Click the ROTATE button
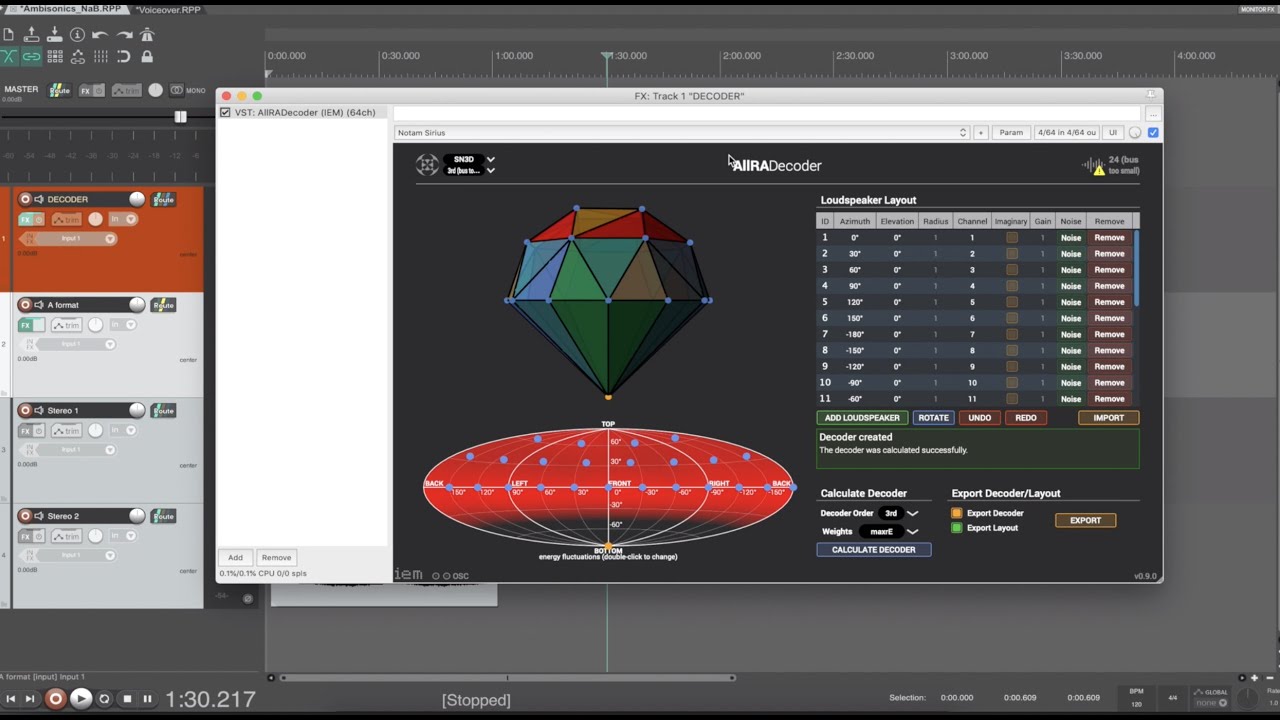 pyautogui.click(x=933, y=418)
